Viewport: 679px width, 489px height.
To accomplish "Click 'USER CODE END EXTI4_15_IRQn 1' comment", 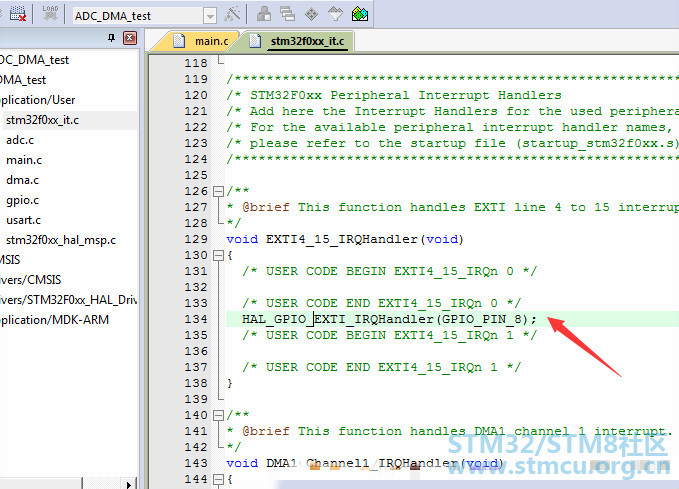I will click(x=382, y=368).
